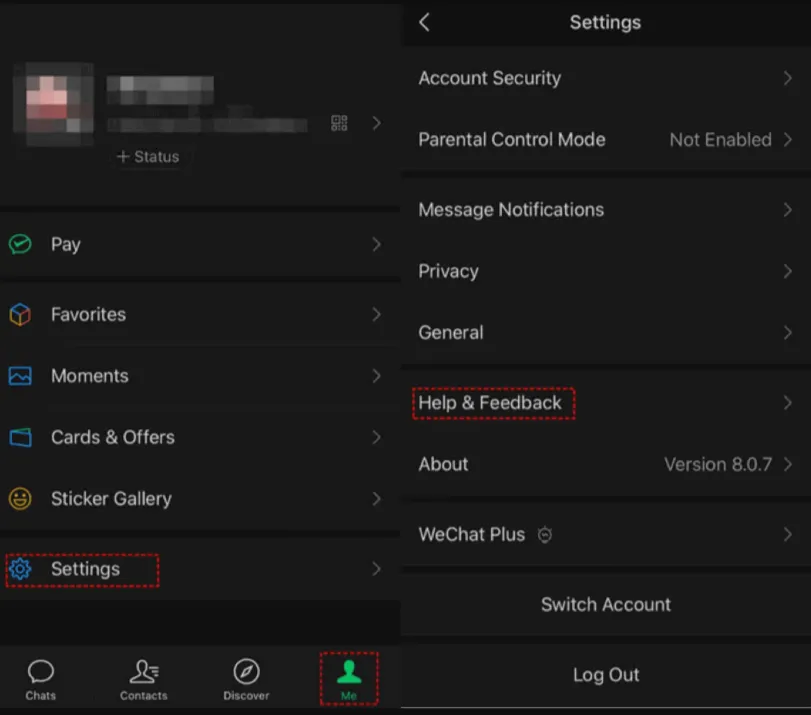Add a status with + Status

147,157
